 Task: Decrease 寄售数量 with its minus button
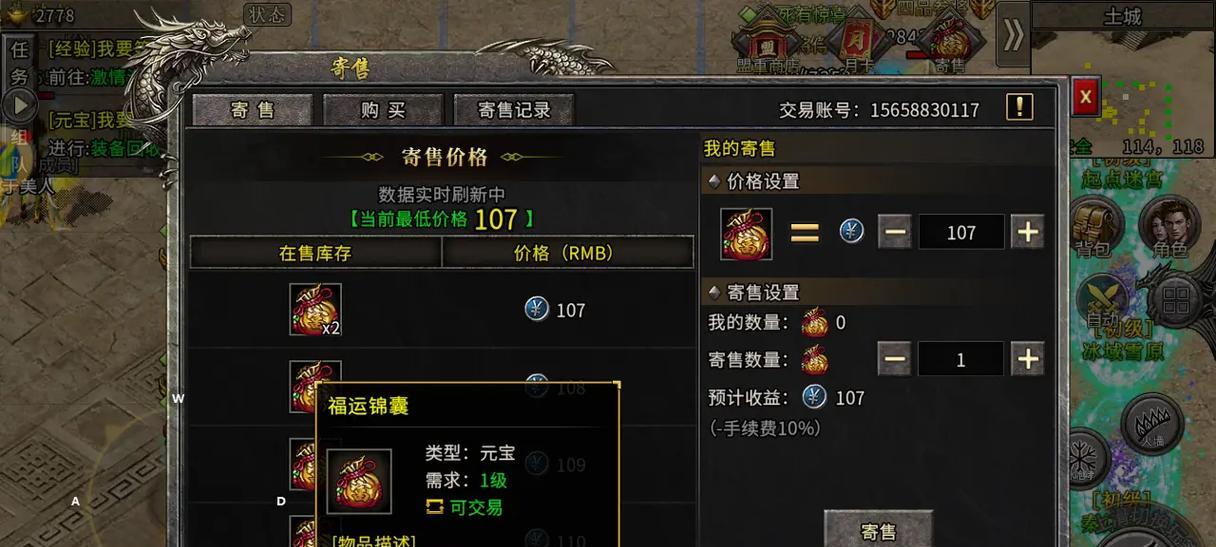click(894, 359)
